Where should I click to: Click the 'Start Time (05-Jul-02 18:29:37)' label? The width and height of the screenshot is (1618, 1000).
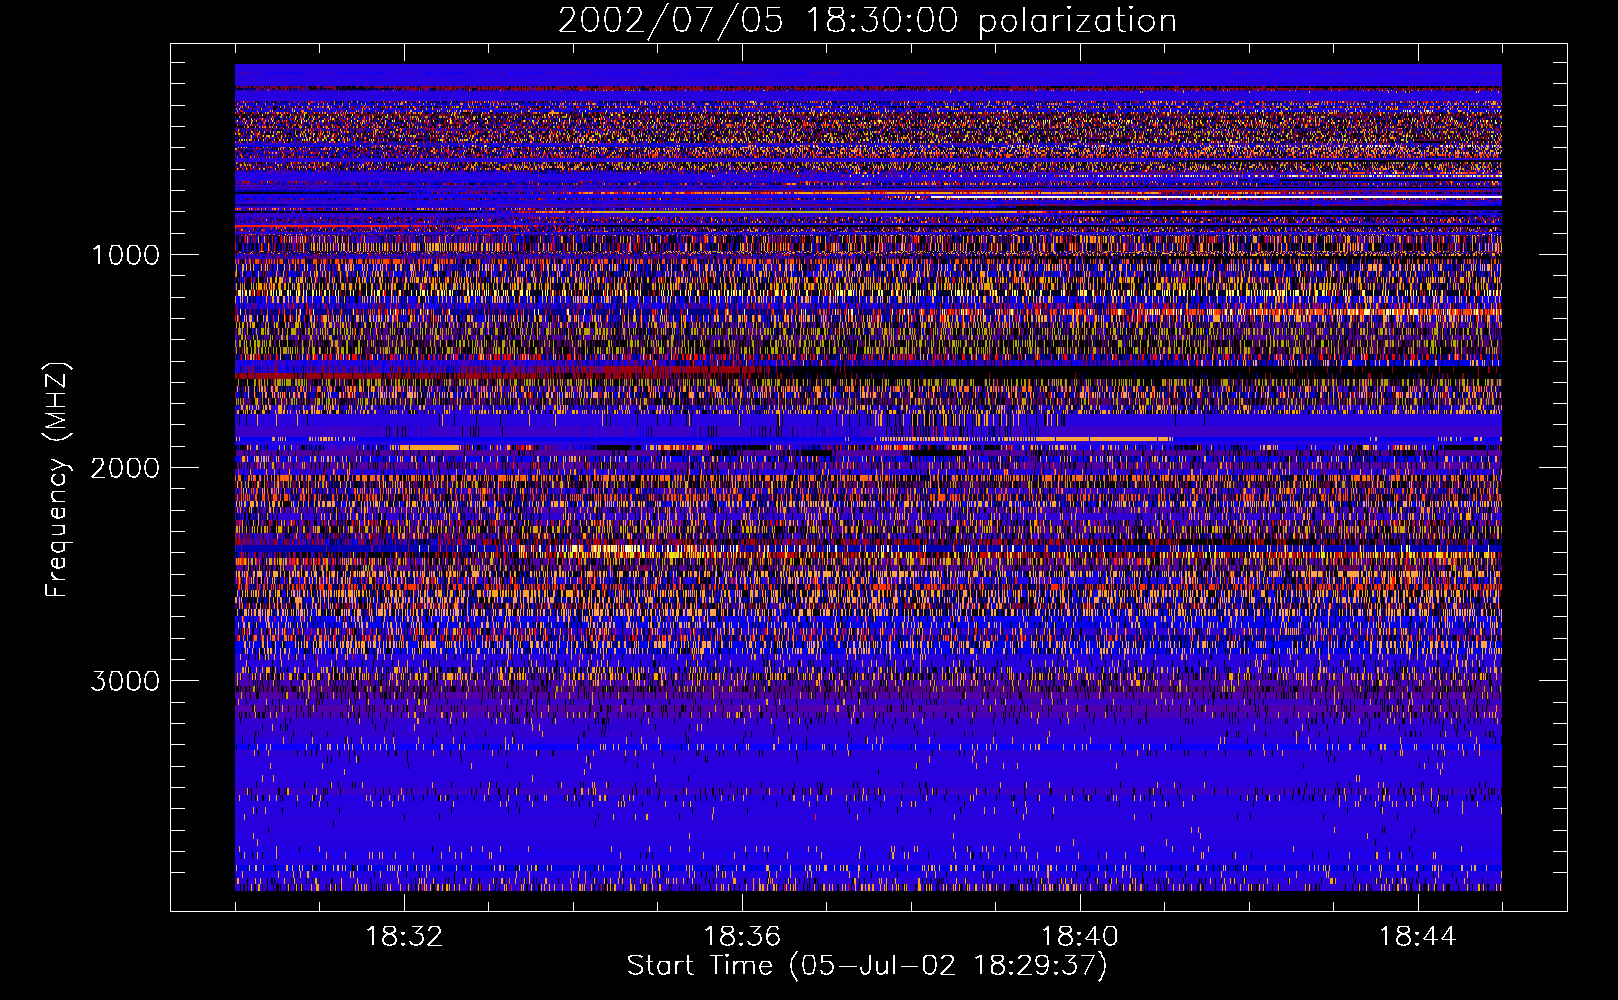coord(867,966)
